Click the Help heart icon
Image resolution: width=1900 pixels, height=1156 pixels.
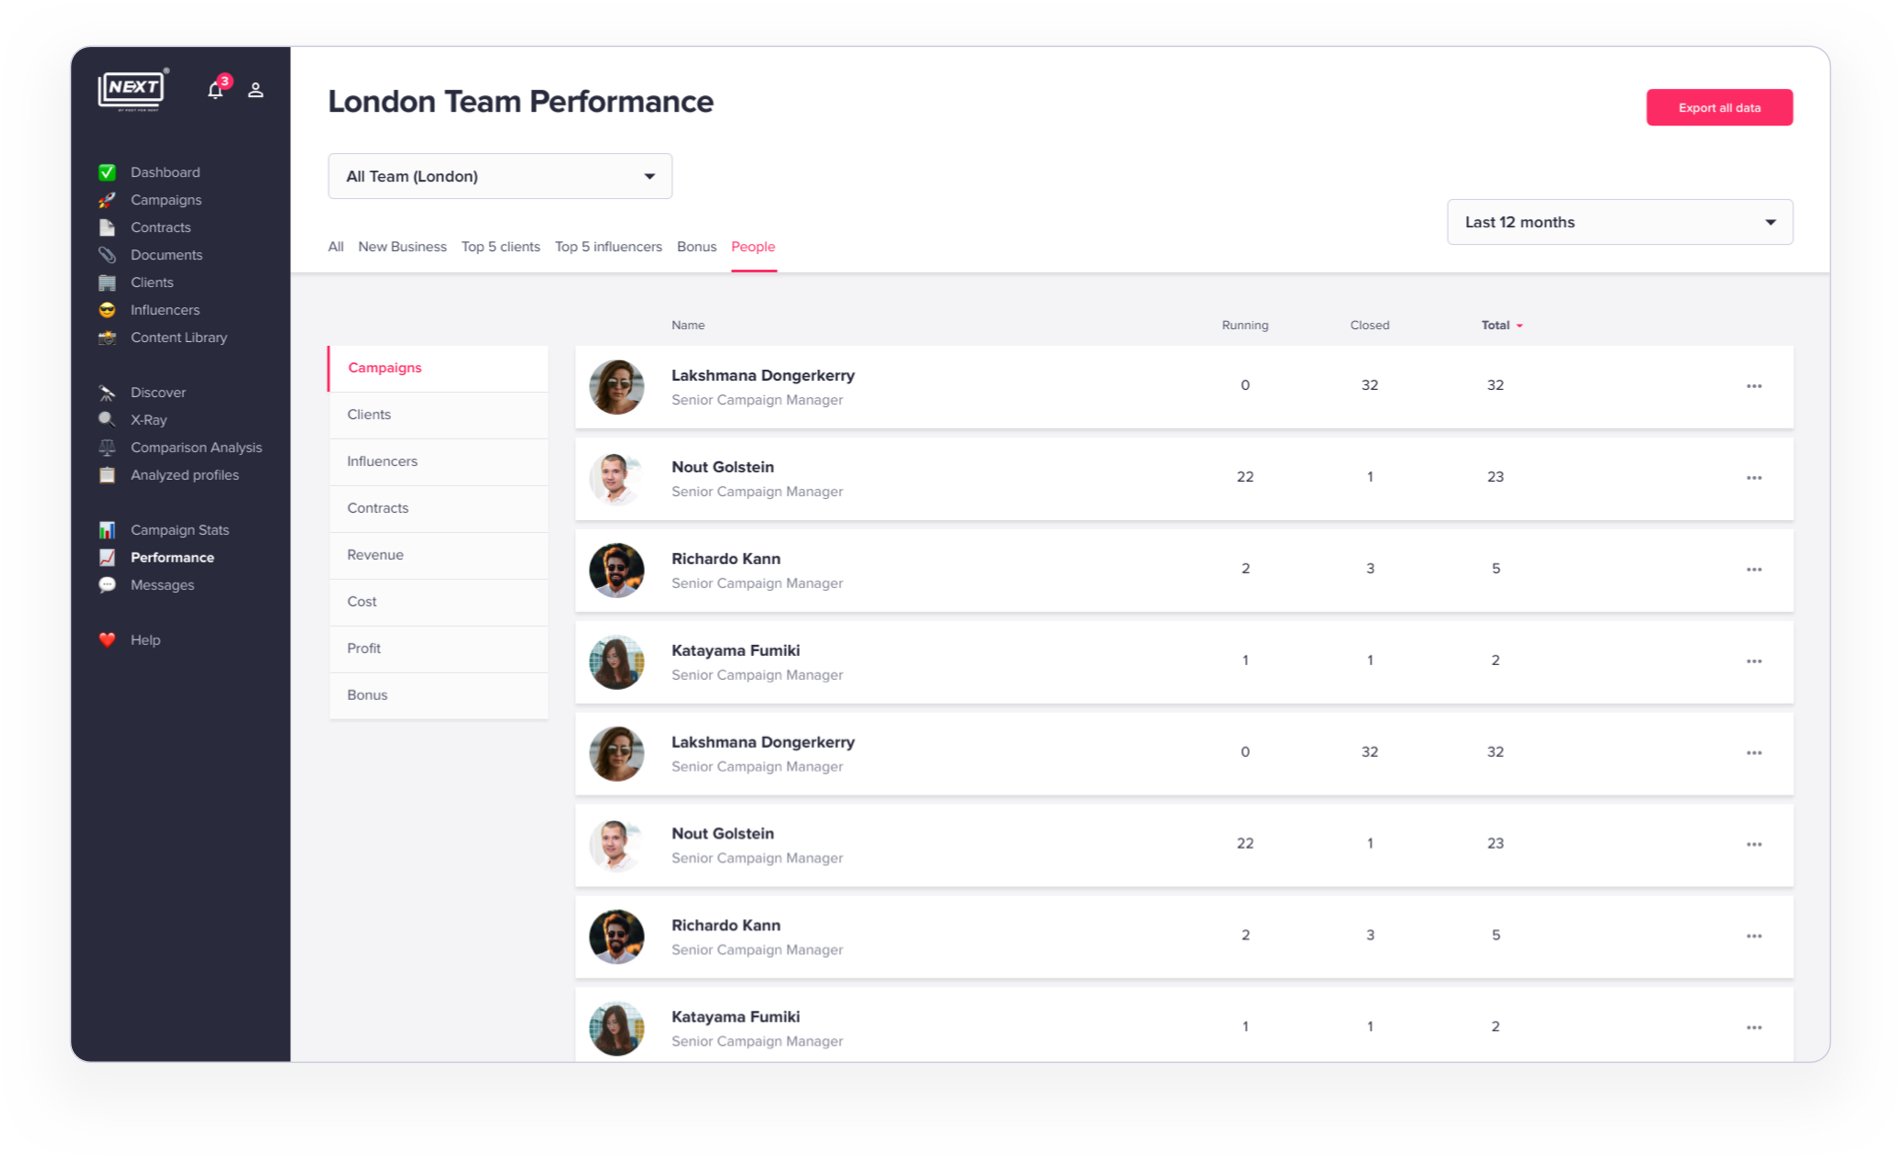tap(107, 640)
